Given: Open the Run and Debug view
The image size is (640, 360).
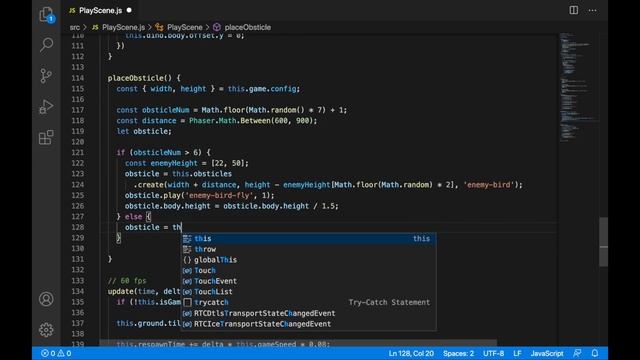Looking at the screenshot, I should pos(46,107).
